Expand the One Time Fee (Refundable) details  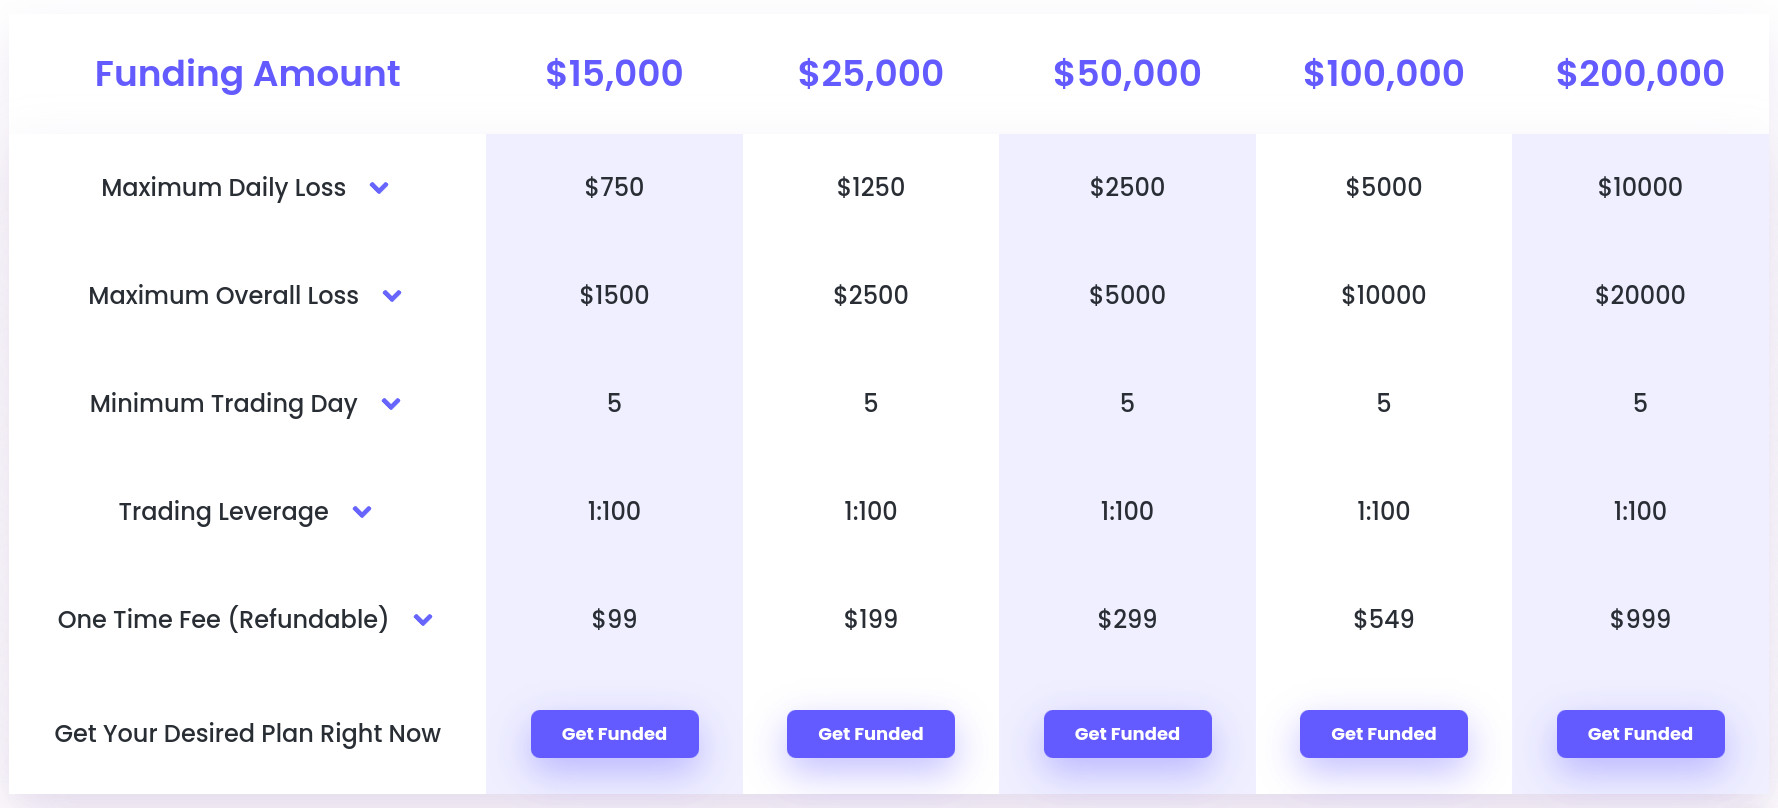[x=423, y=620]
